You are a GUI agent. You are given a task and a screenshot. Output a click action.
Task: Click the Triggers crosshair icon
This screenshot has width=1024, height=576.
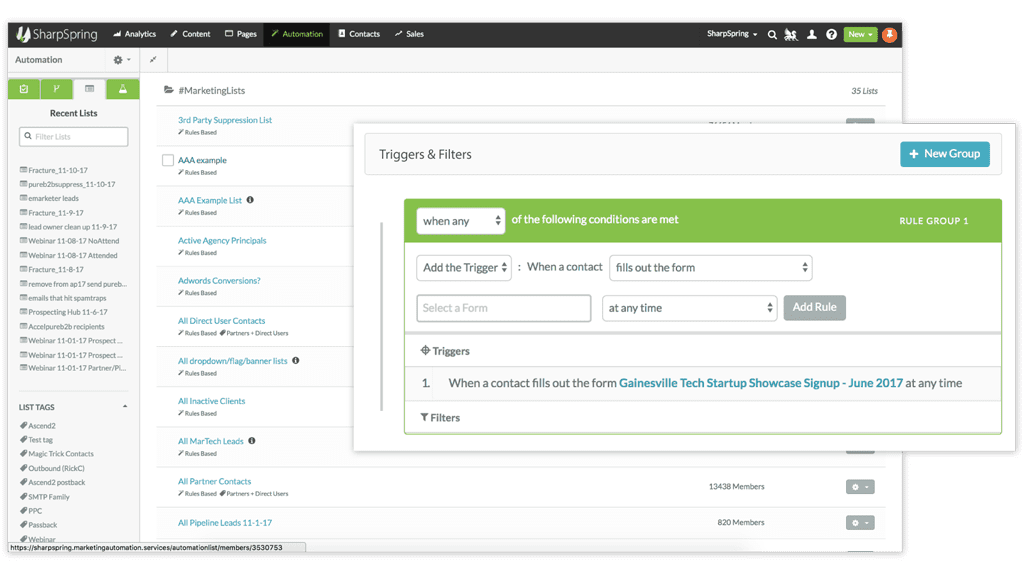click(x=425, y=351)
